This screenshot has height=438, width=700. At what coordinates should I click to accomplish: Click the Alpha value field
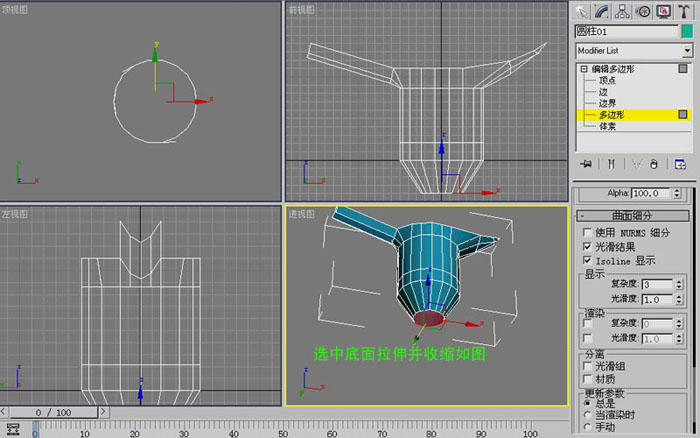point(651,193)
